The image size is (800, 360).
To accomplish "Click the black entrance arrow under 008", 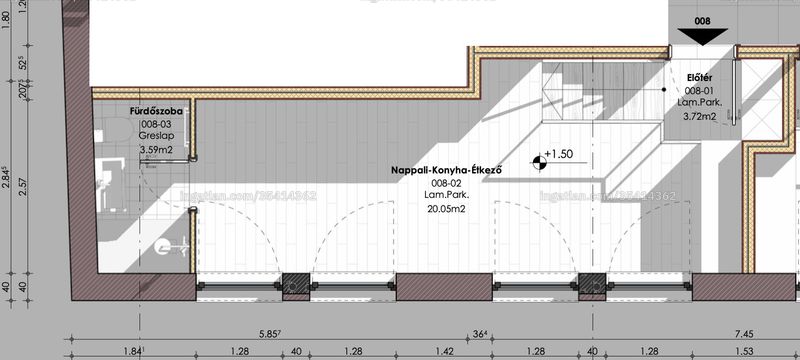I will 703,37.
